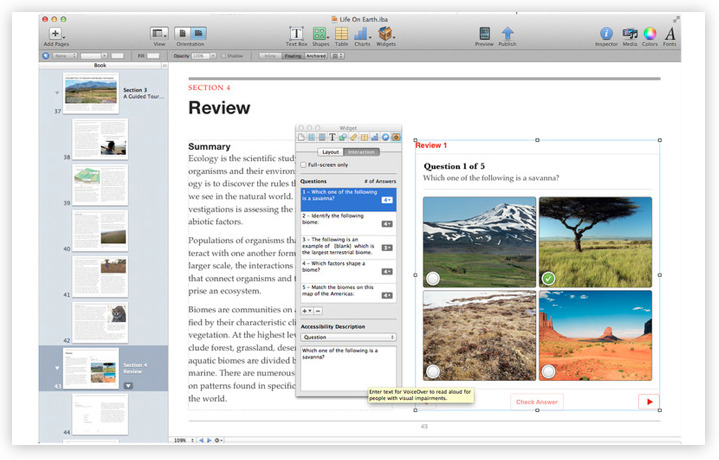Remove question with the minus button
Image resolution: width=719 pixels, height=460 pixels.
(318, 311)
